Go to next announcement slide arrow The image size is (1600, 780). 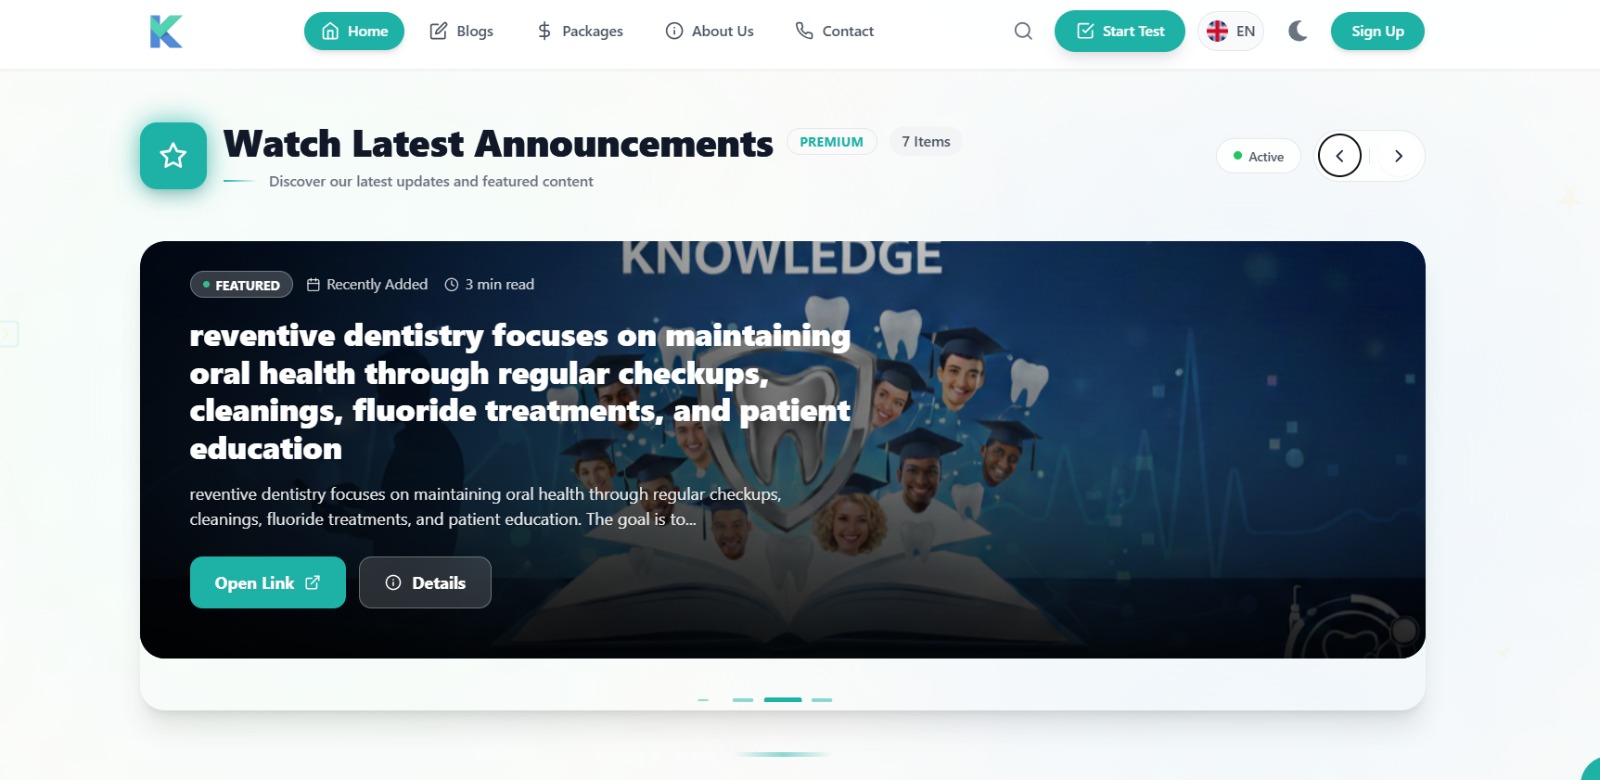click(1398, 156)
